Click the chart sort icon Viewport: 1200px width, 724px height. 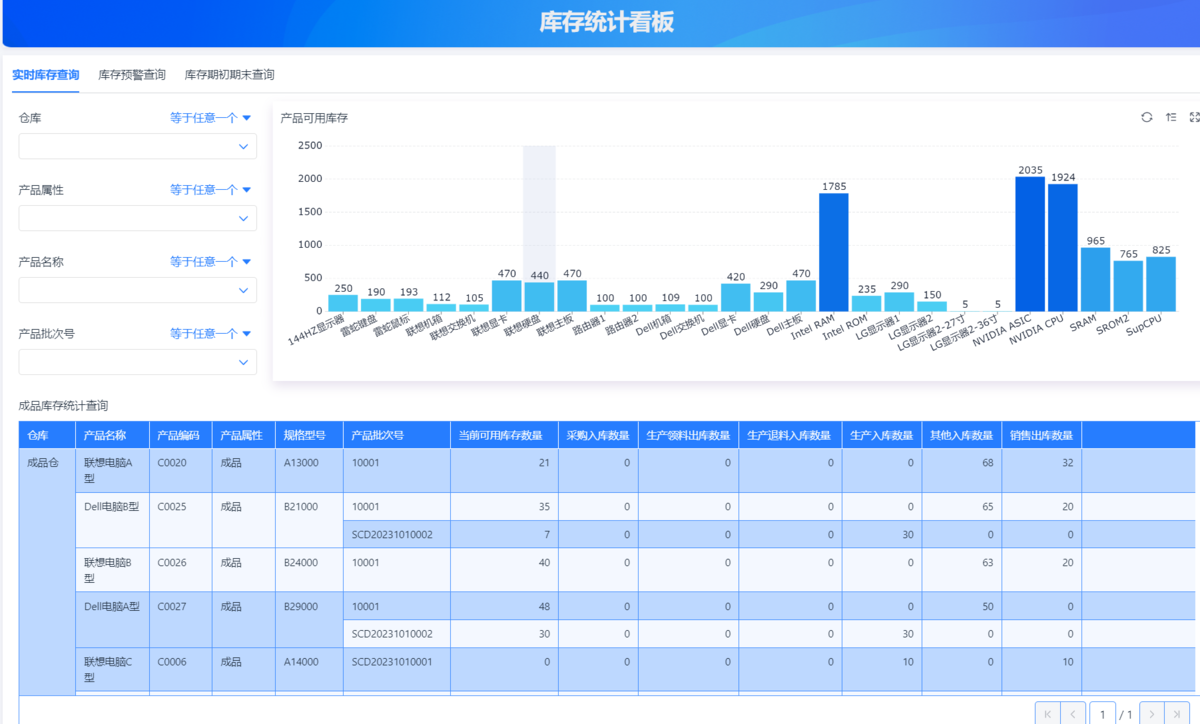[1171, 118]
